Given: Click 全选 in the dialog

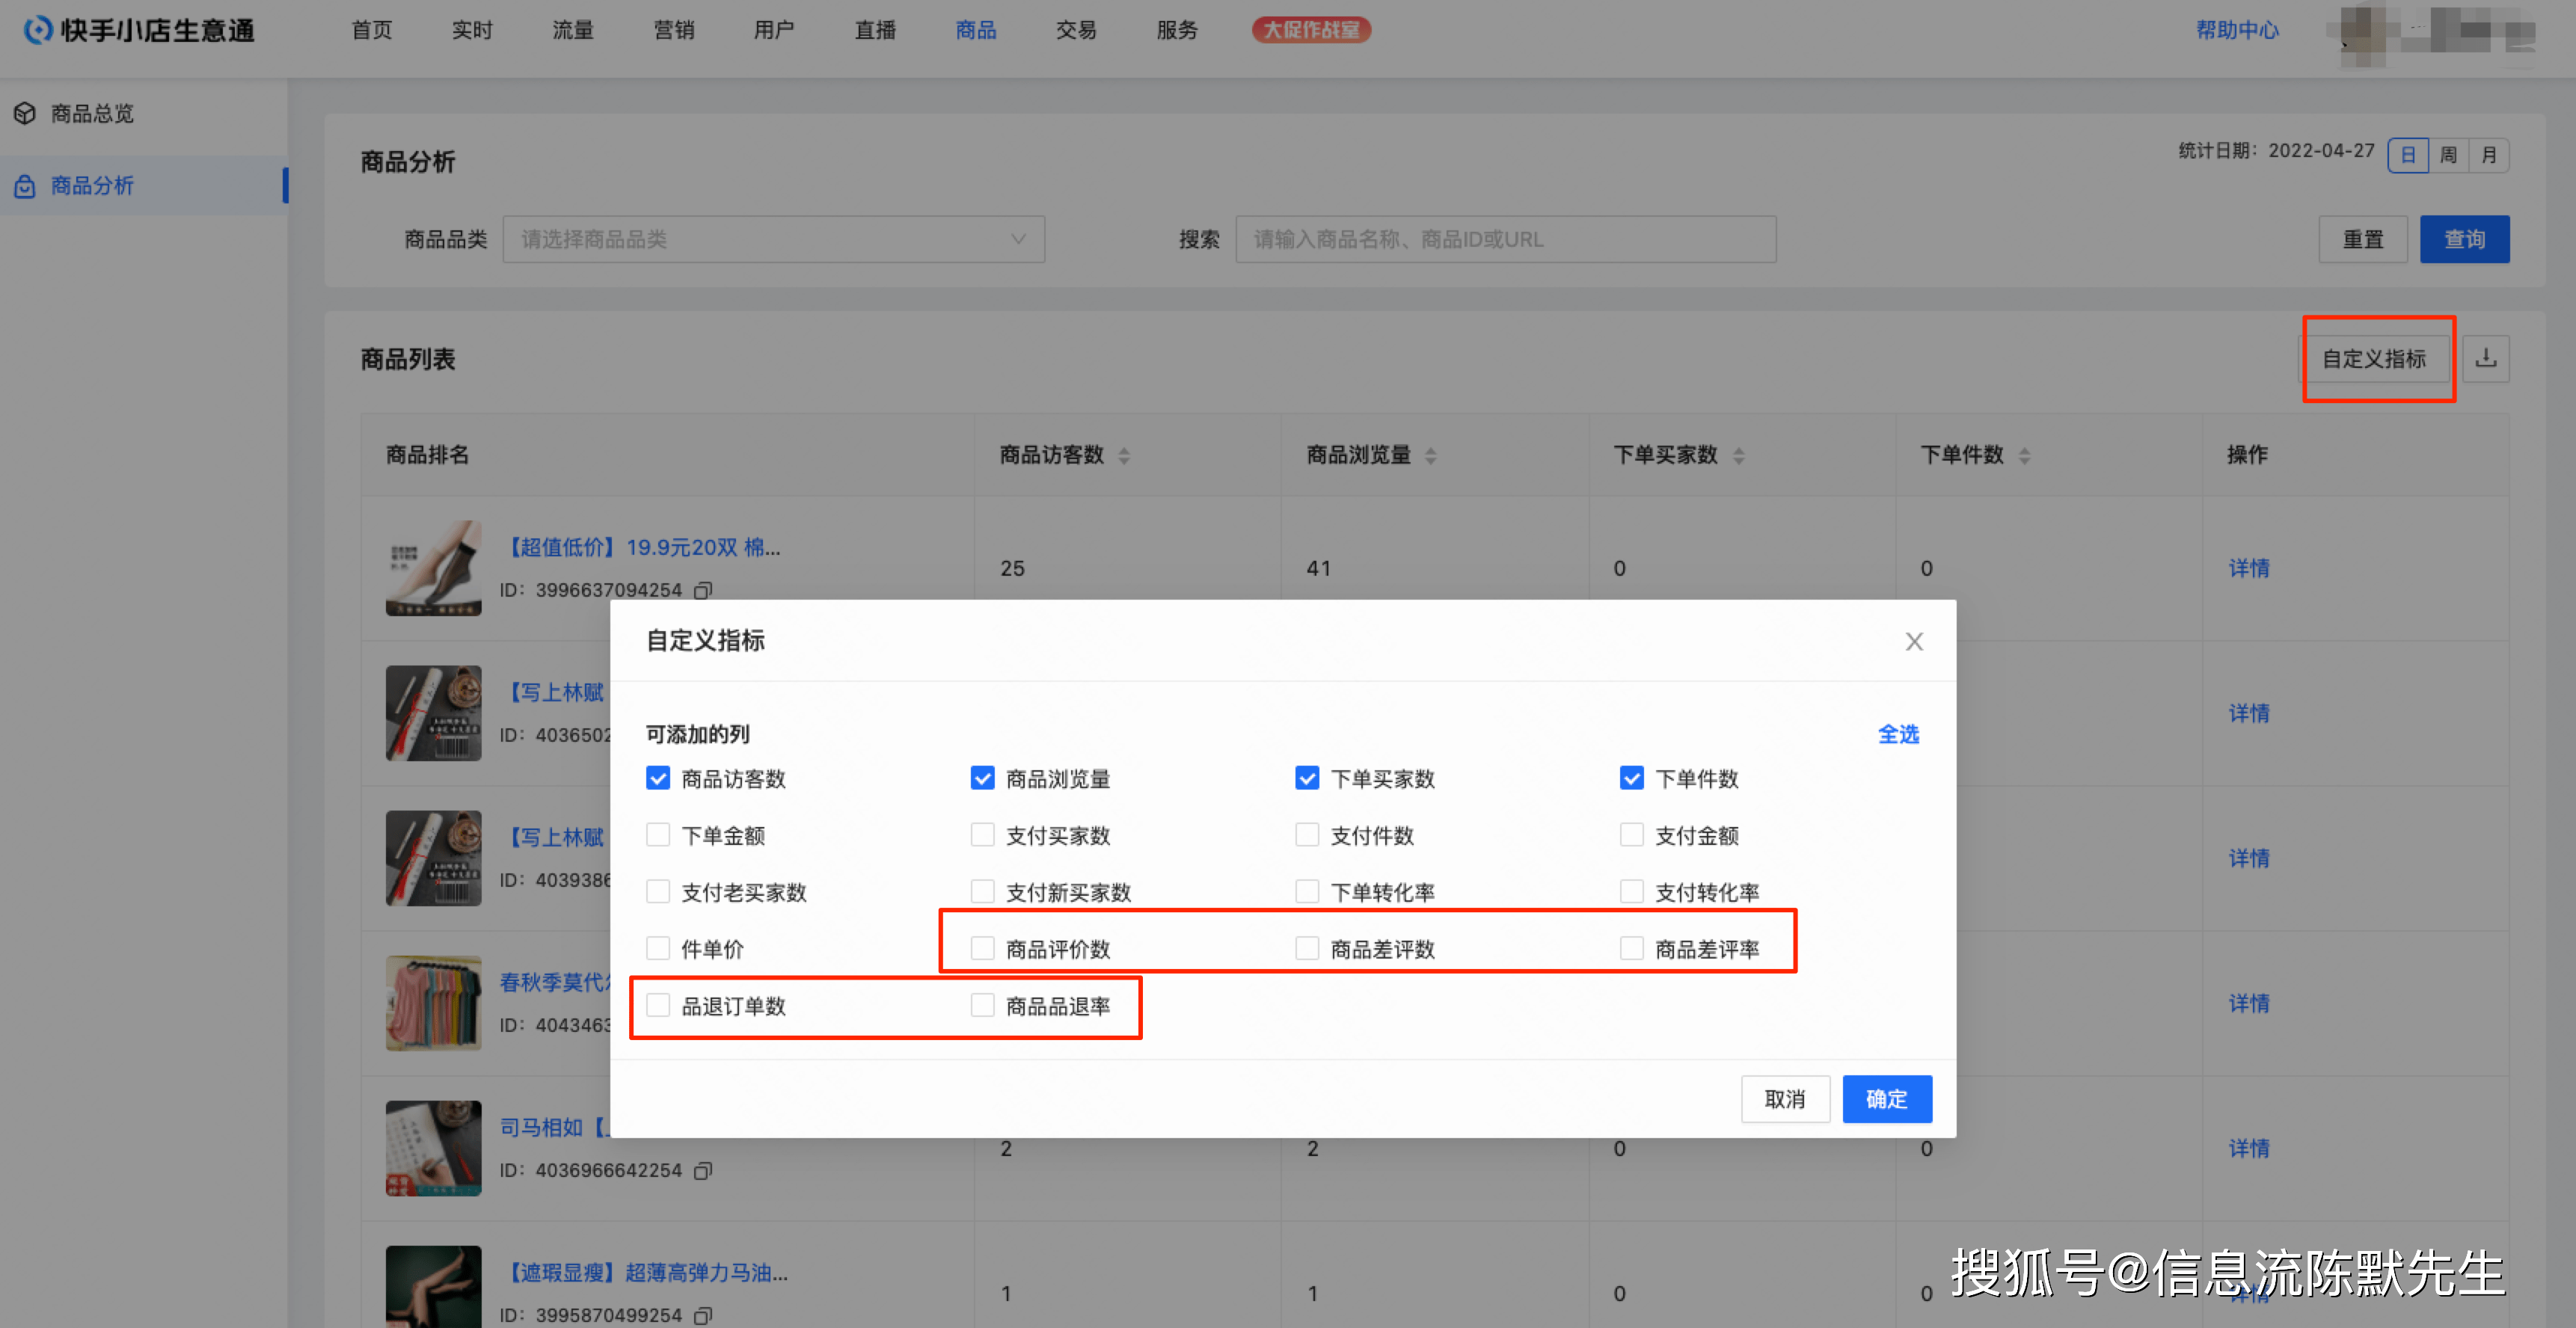Looking at the screenshot, I should tap(1898, 734).
